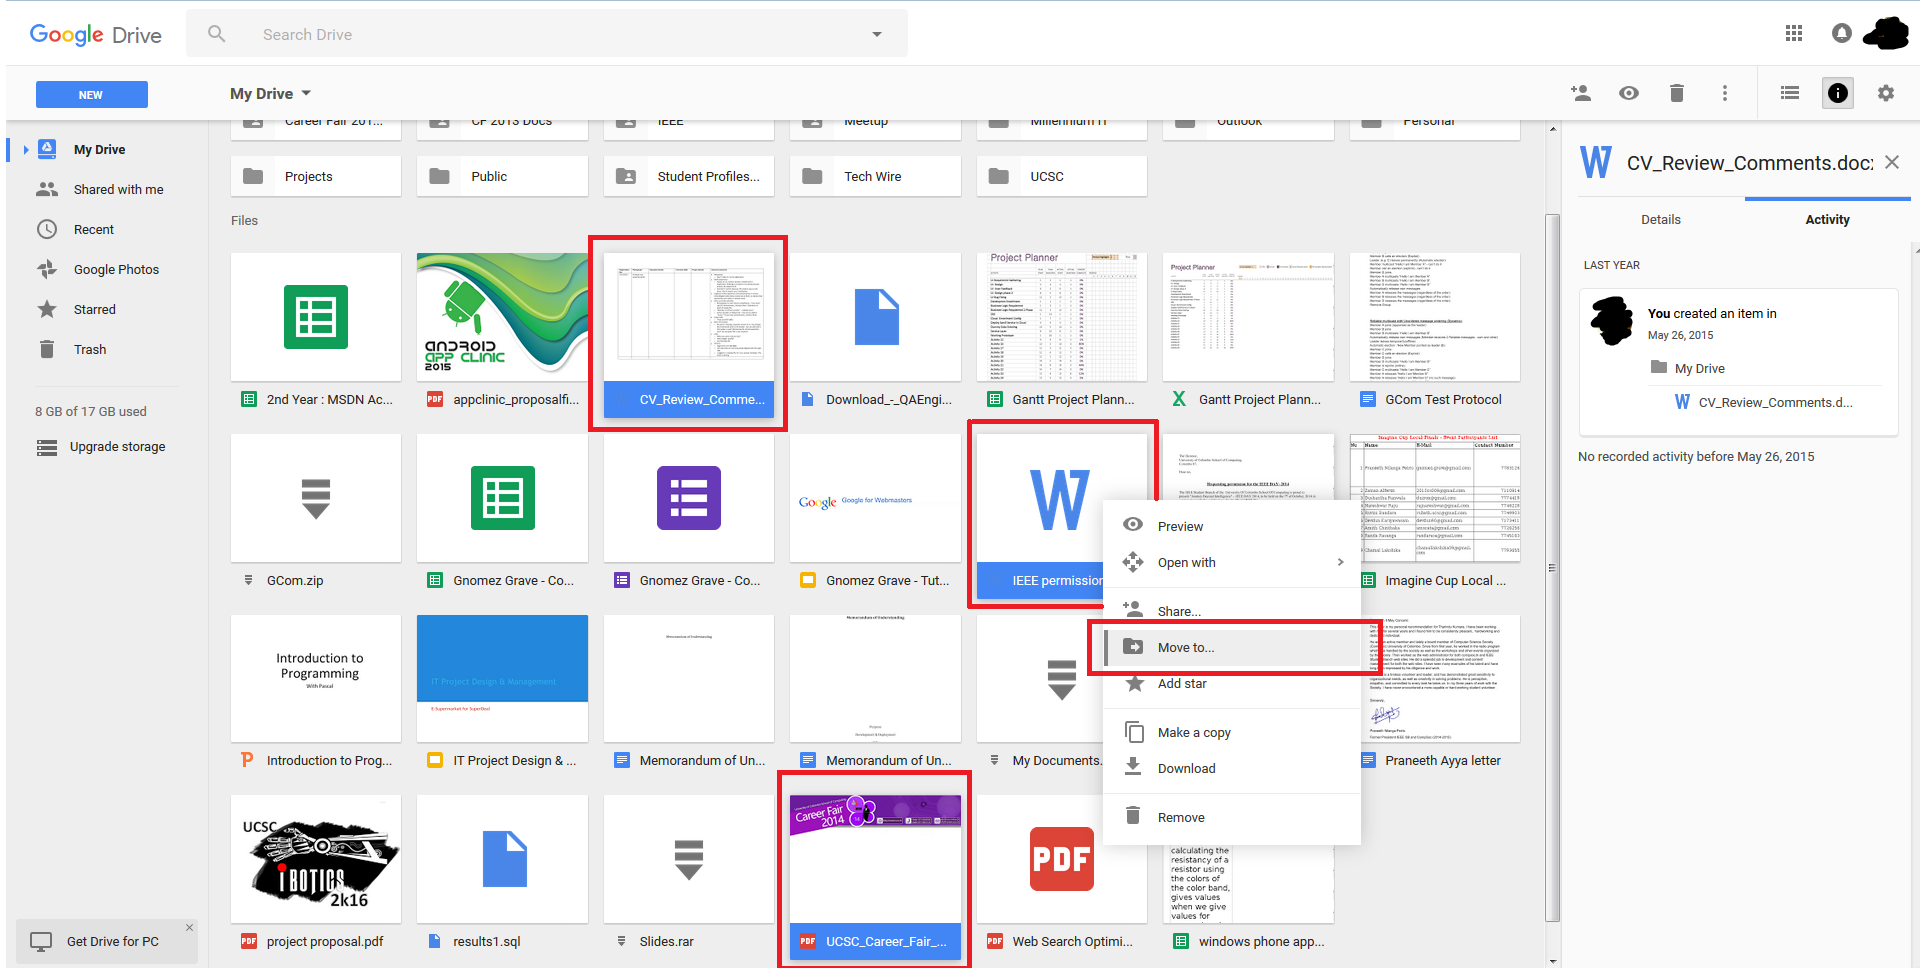1920x968 pixels.
Task: Switch to the Details tab
Action: [1661, 219]
